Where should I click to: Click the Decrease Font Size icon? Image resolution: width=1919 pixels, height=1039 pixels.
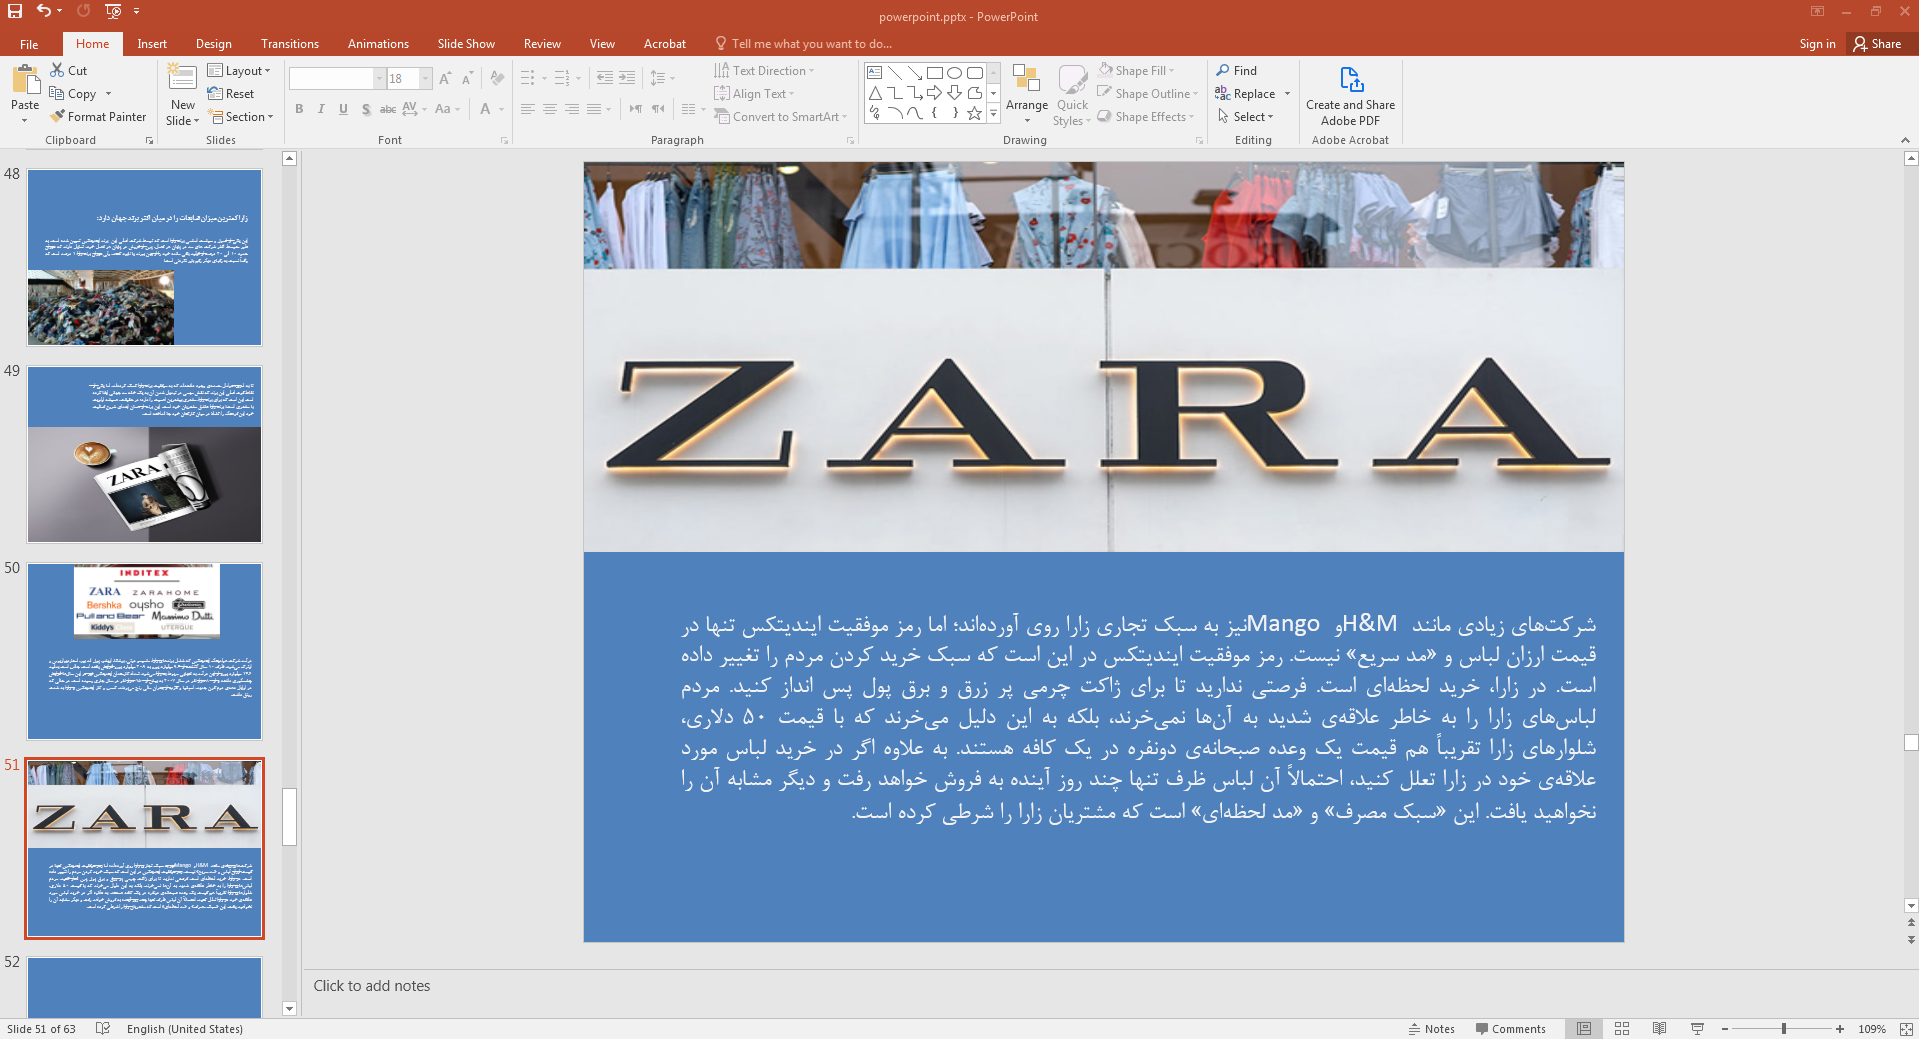tap(467, 78)
